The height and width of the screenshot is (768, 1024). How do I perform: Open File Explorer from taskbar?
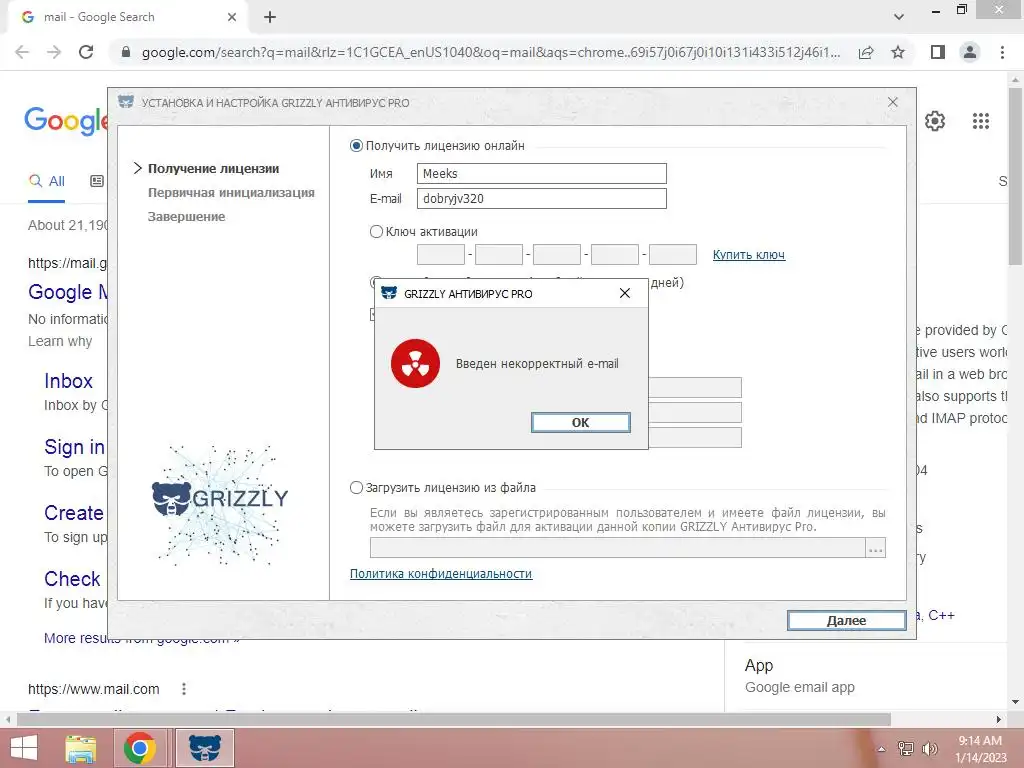(x=80, y=748)
